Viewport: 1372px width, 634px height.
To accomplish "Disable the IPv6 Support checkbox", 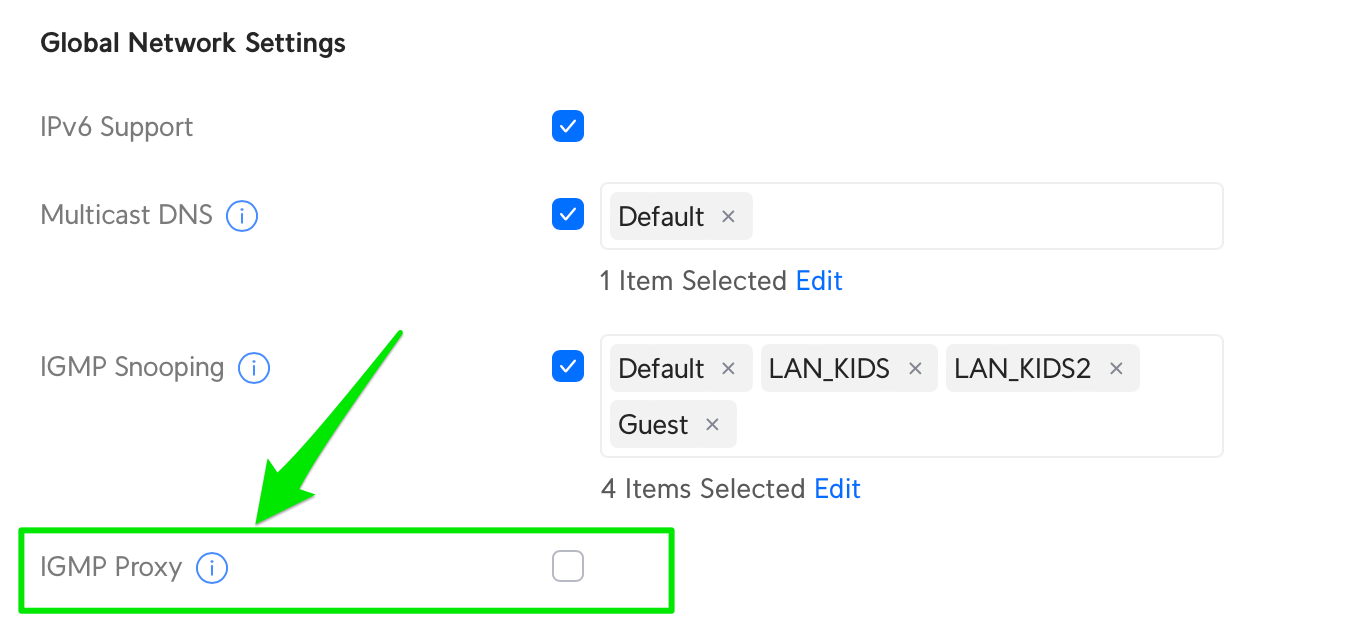I will click(x=568, y=127).
